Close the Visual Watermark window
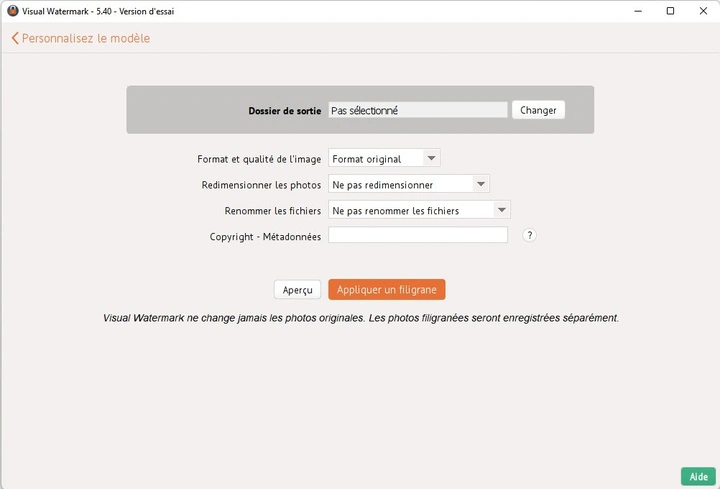 [x=703, y=11]
